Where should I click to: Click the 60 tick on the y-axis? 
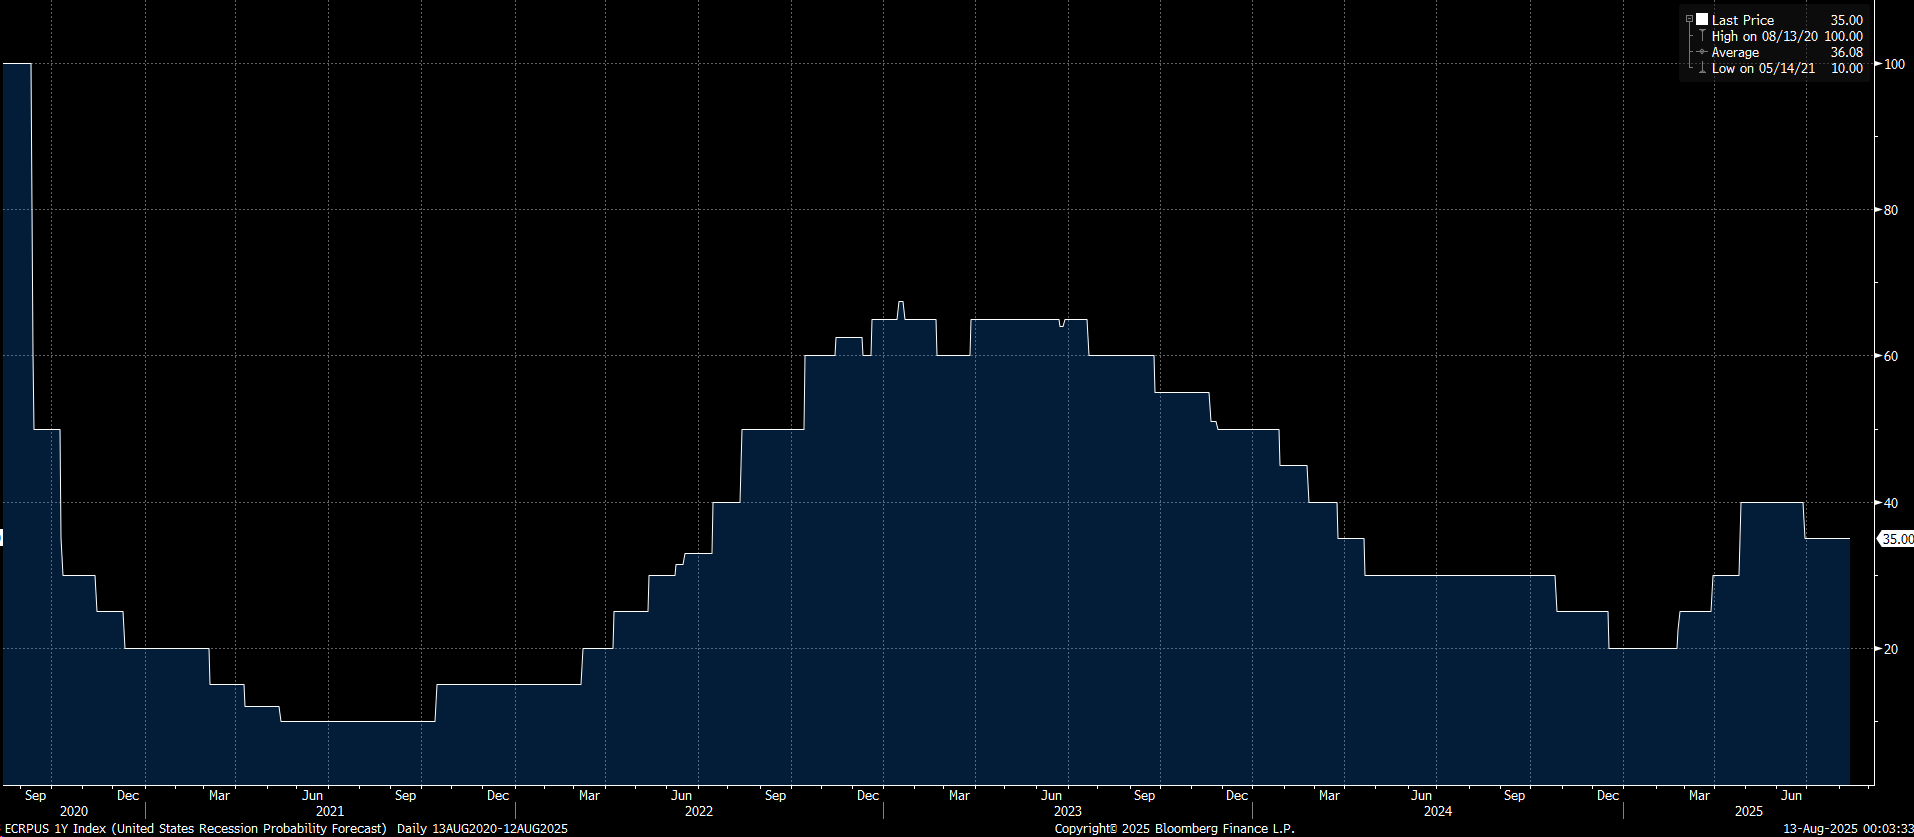coord(1890,356)
